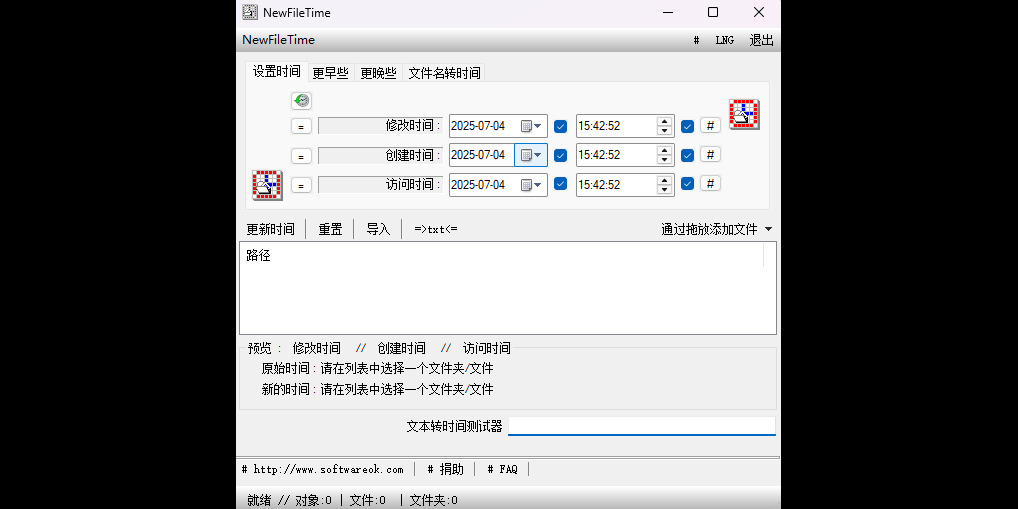Toggle the 创建时间 time checkbox

click(688, 155)
